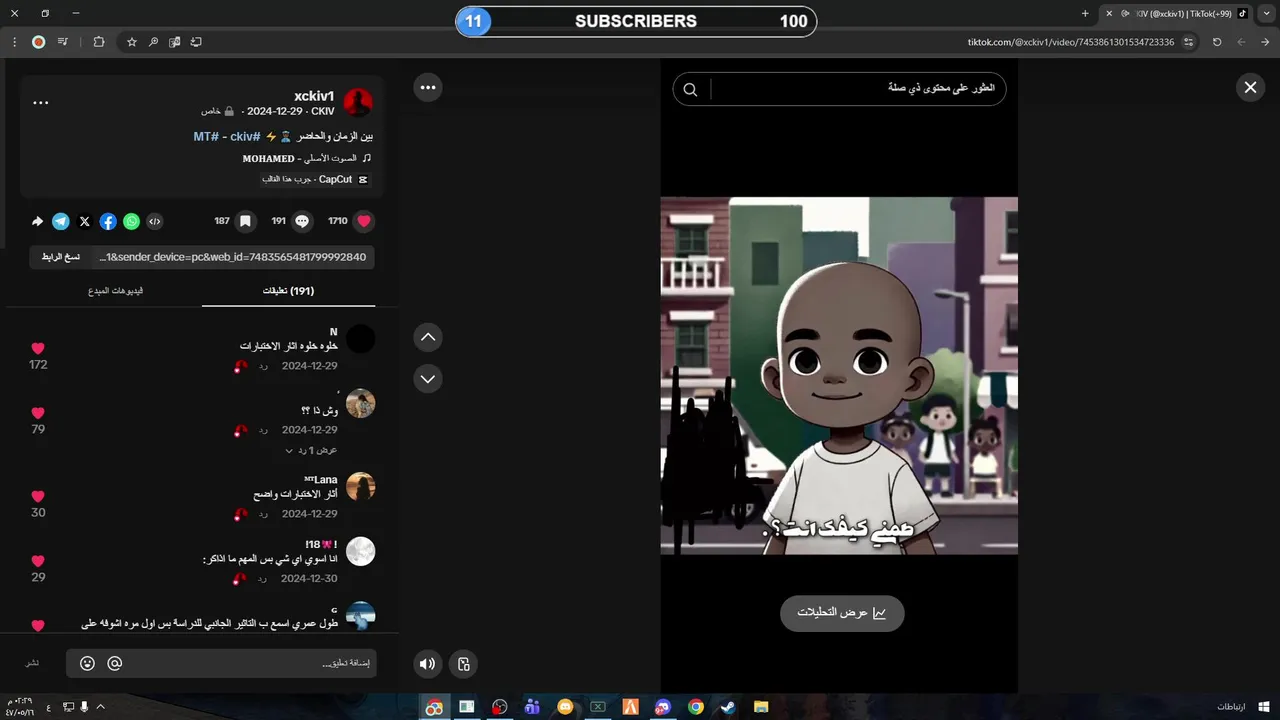Copy the video link with the نسخ الرابط button
1280x720 pixels.
pos(60,257)
